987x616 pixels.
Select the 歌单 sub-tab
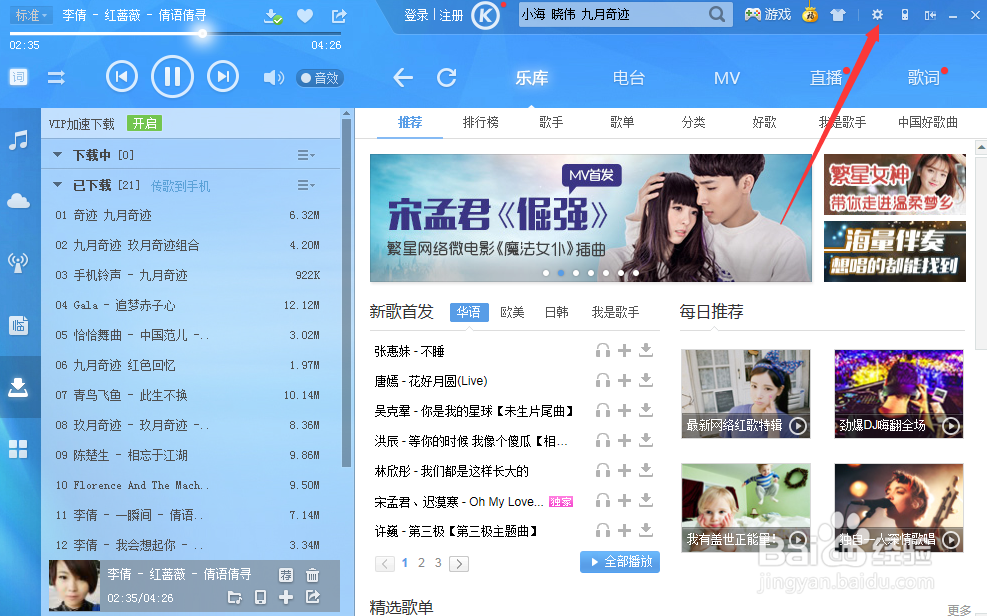tap(622, 122)
